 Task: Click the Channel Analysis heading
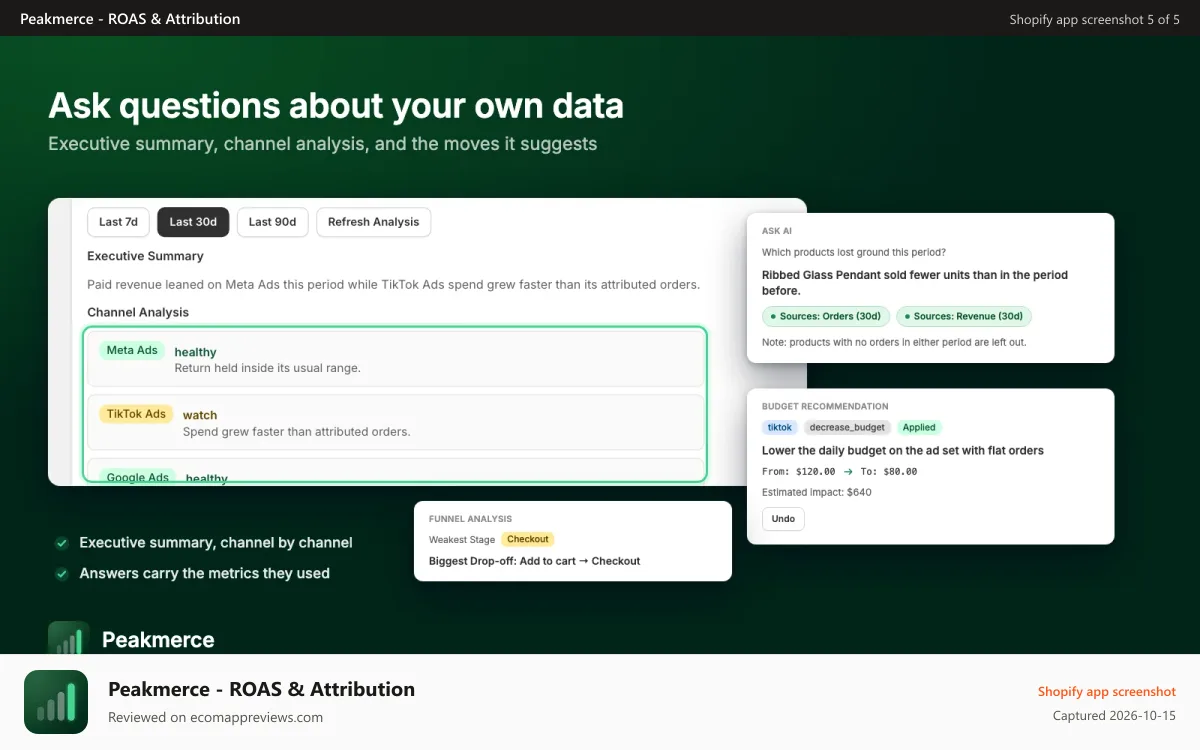tap(138, 312)
